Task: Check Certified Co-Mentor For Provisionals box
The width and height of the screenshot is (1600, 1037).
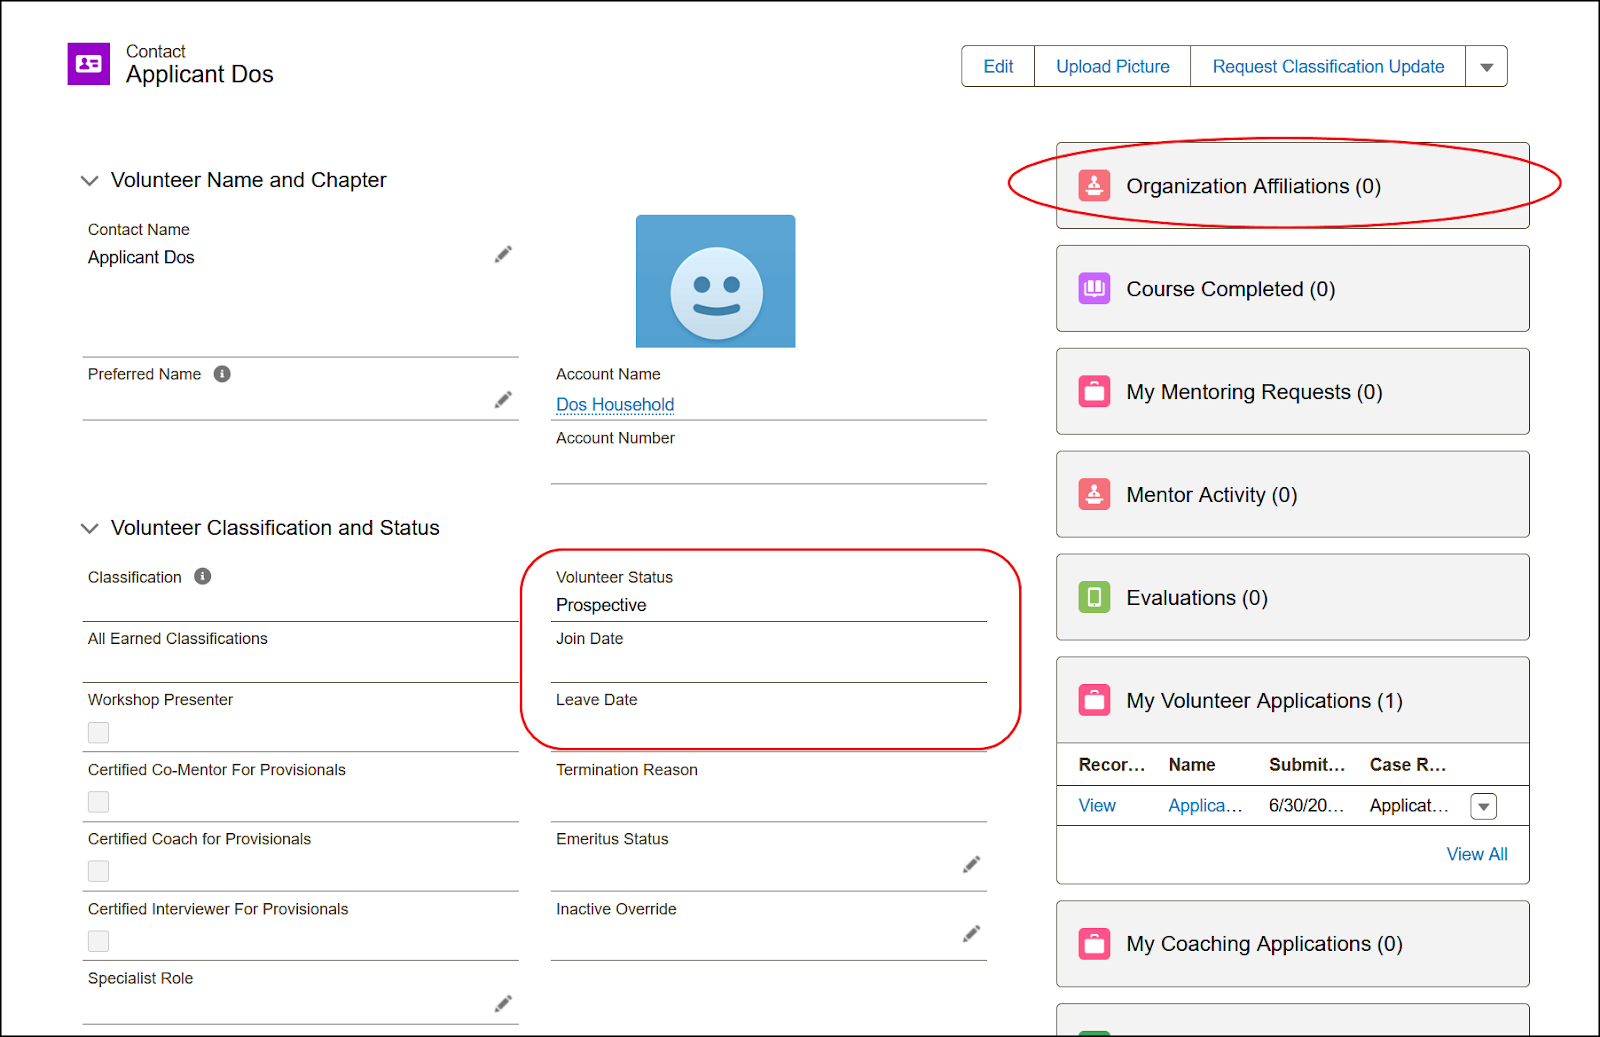Action: [x=98, y=802]
